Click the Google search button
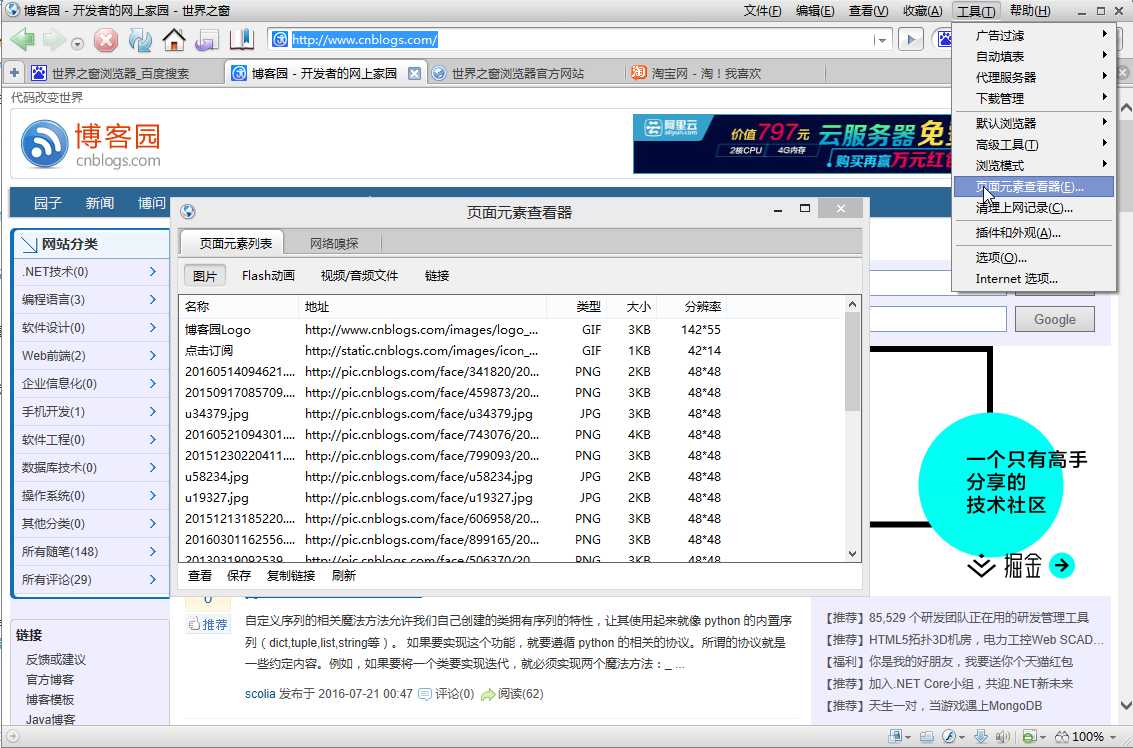The width and height of the screenshot is (1133, 748). [1054, 319]
